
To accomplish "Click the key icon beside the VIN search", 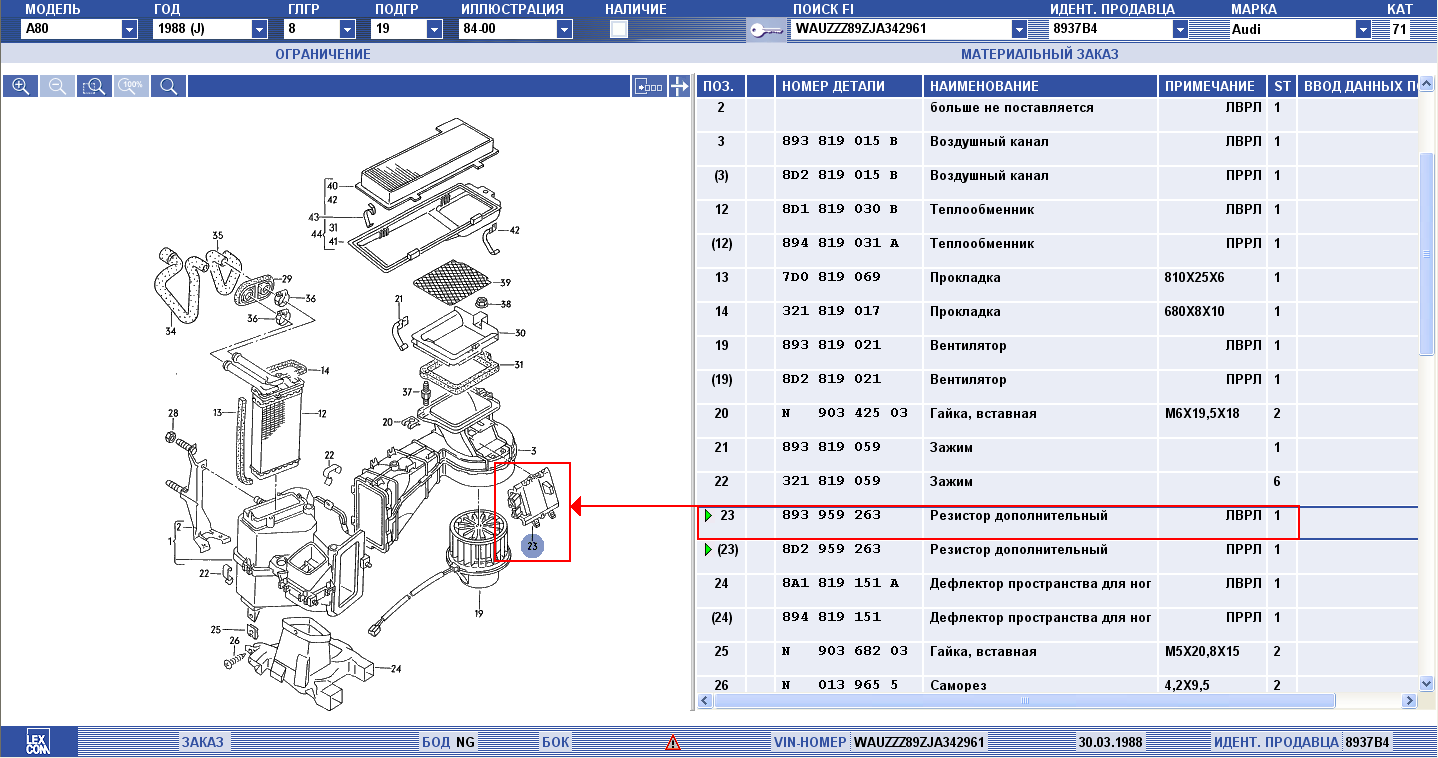I will [765, 30].
